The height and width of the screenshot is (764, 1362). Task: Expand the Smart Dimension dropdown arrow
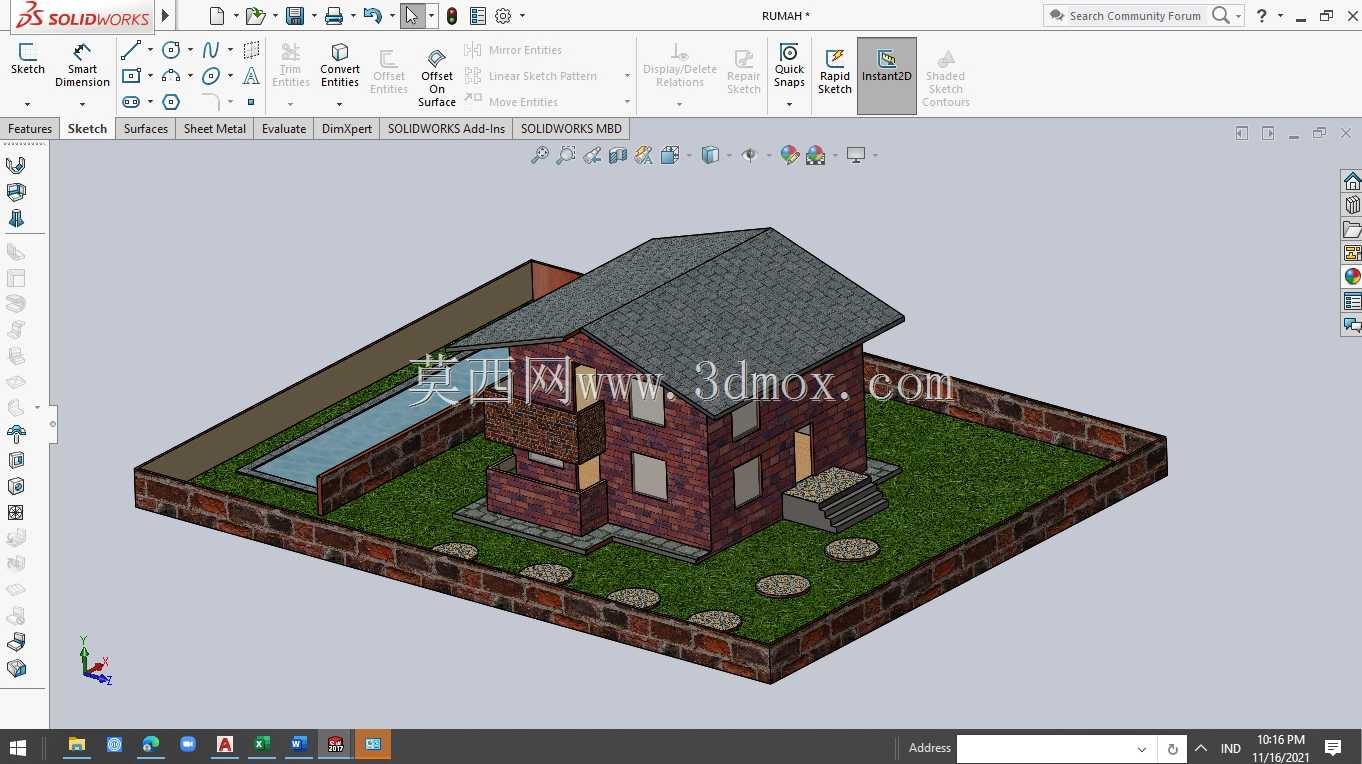coord(82,104)
